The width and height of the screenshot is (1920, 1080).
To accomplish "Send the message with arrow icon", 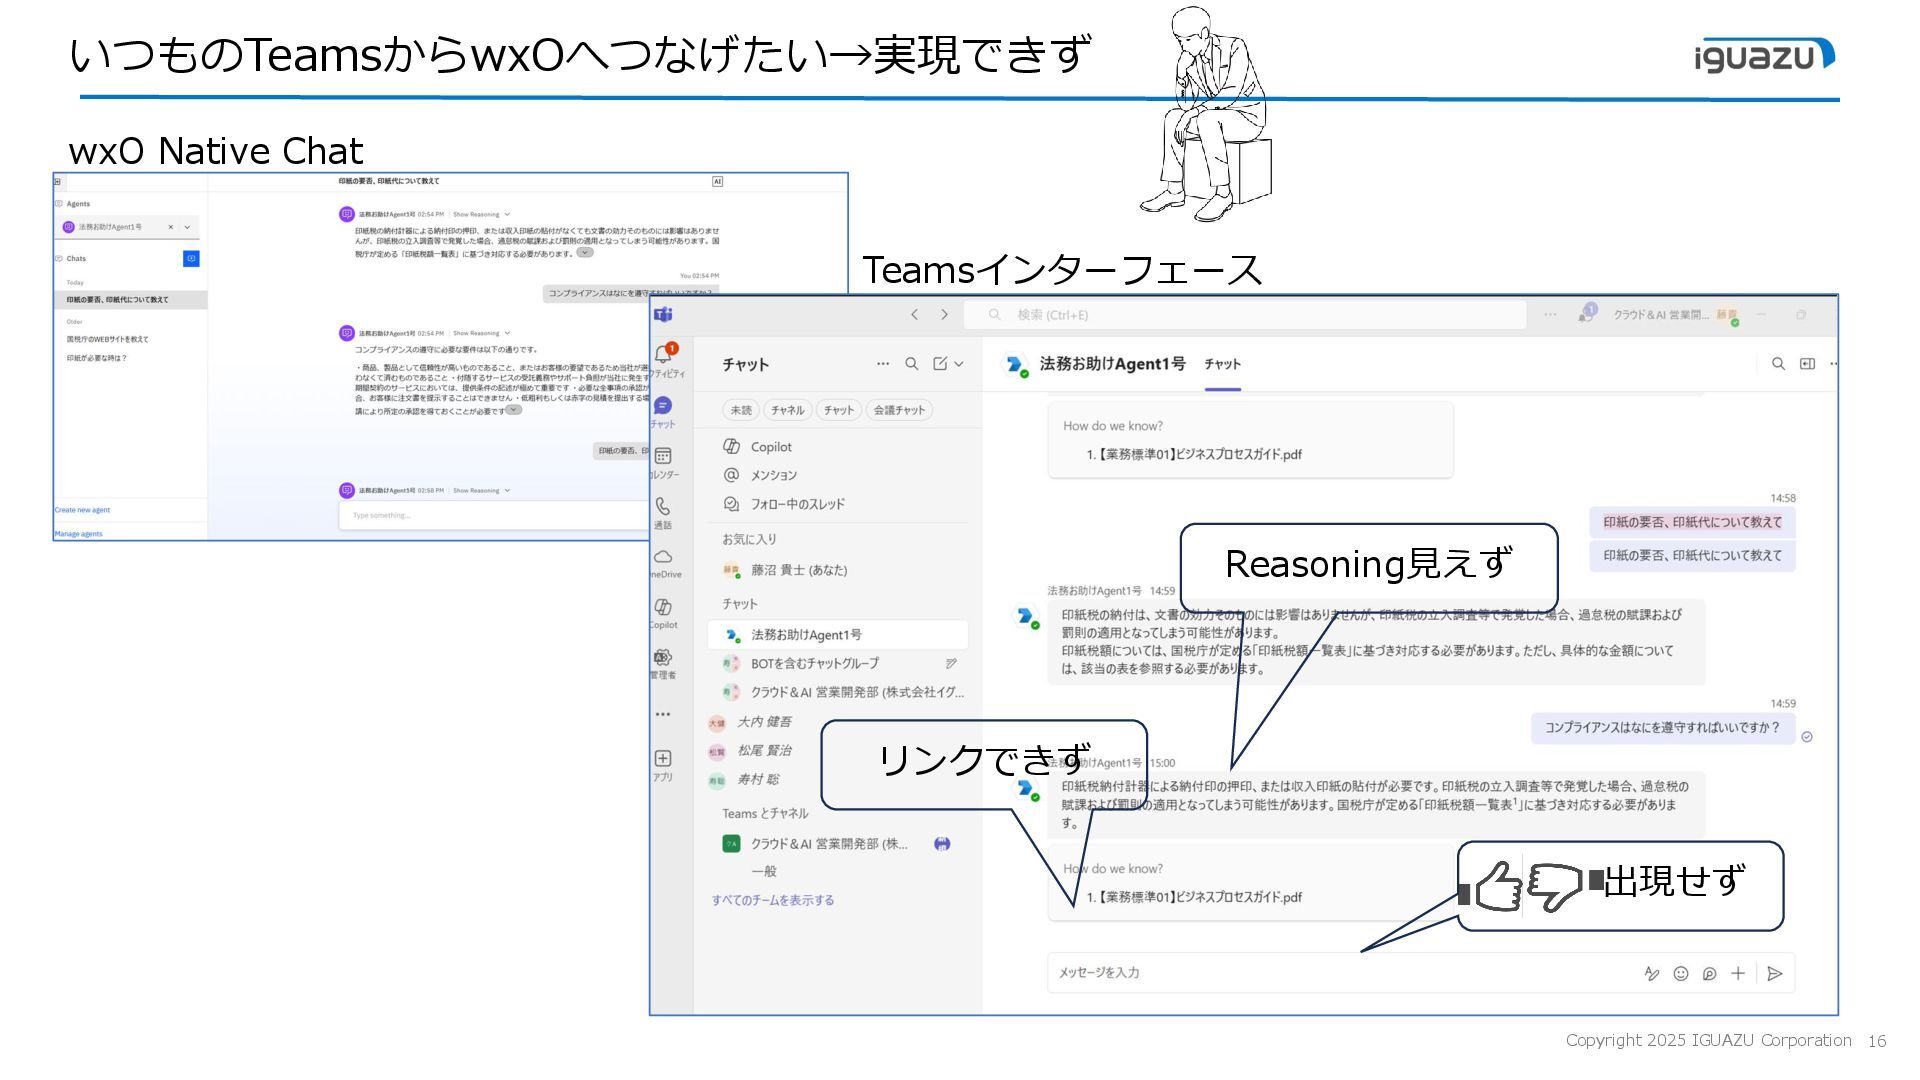I will [1775, 973].
